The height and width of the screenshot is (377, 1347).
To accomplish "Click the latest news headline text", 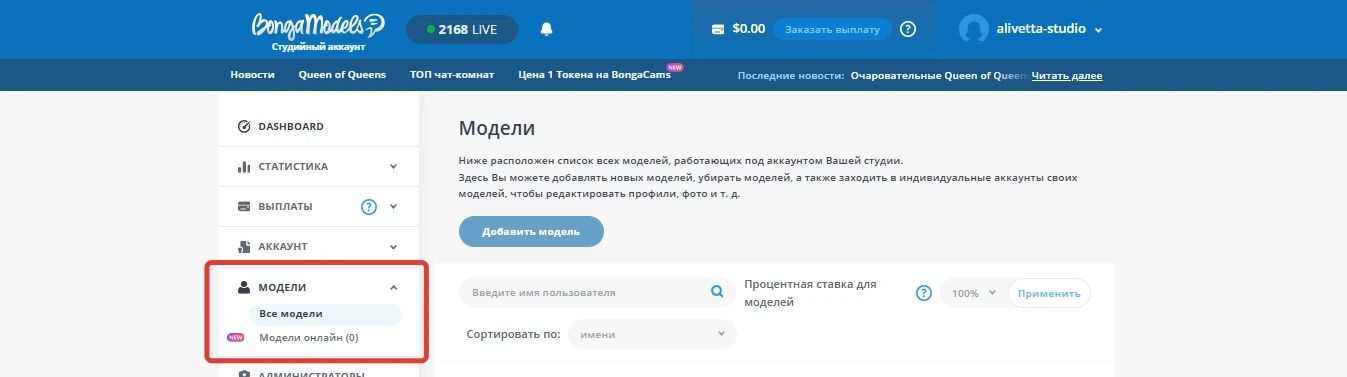I will [x=939, y=75].
